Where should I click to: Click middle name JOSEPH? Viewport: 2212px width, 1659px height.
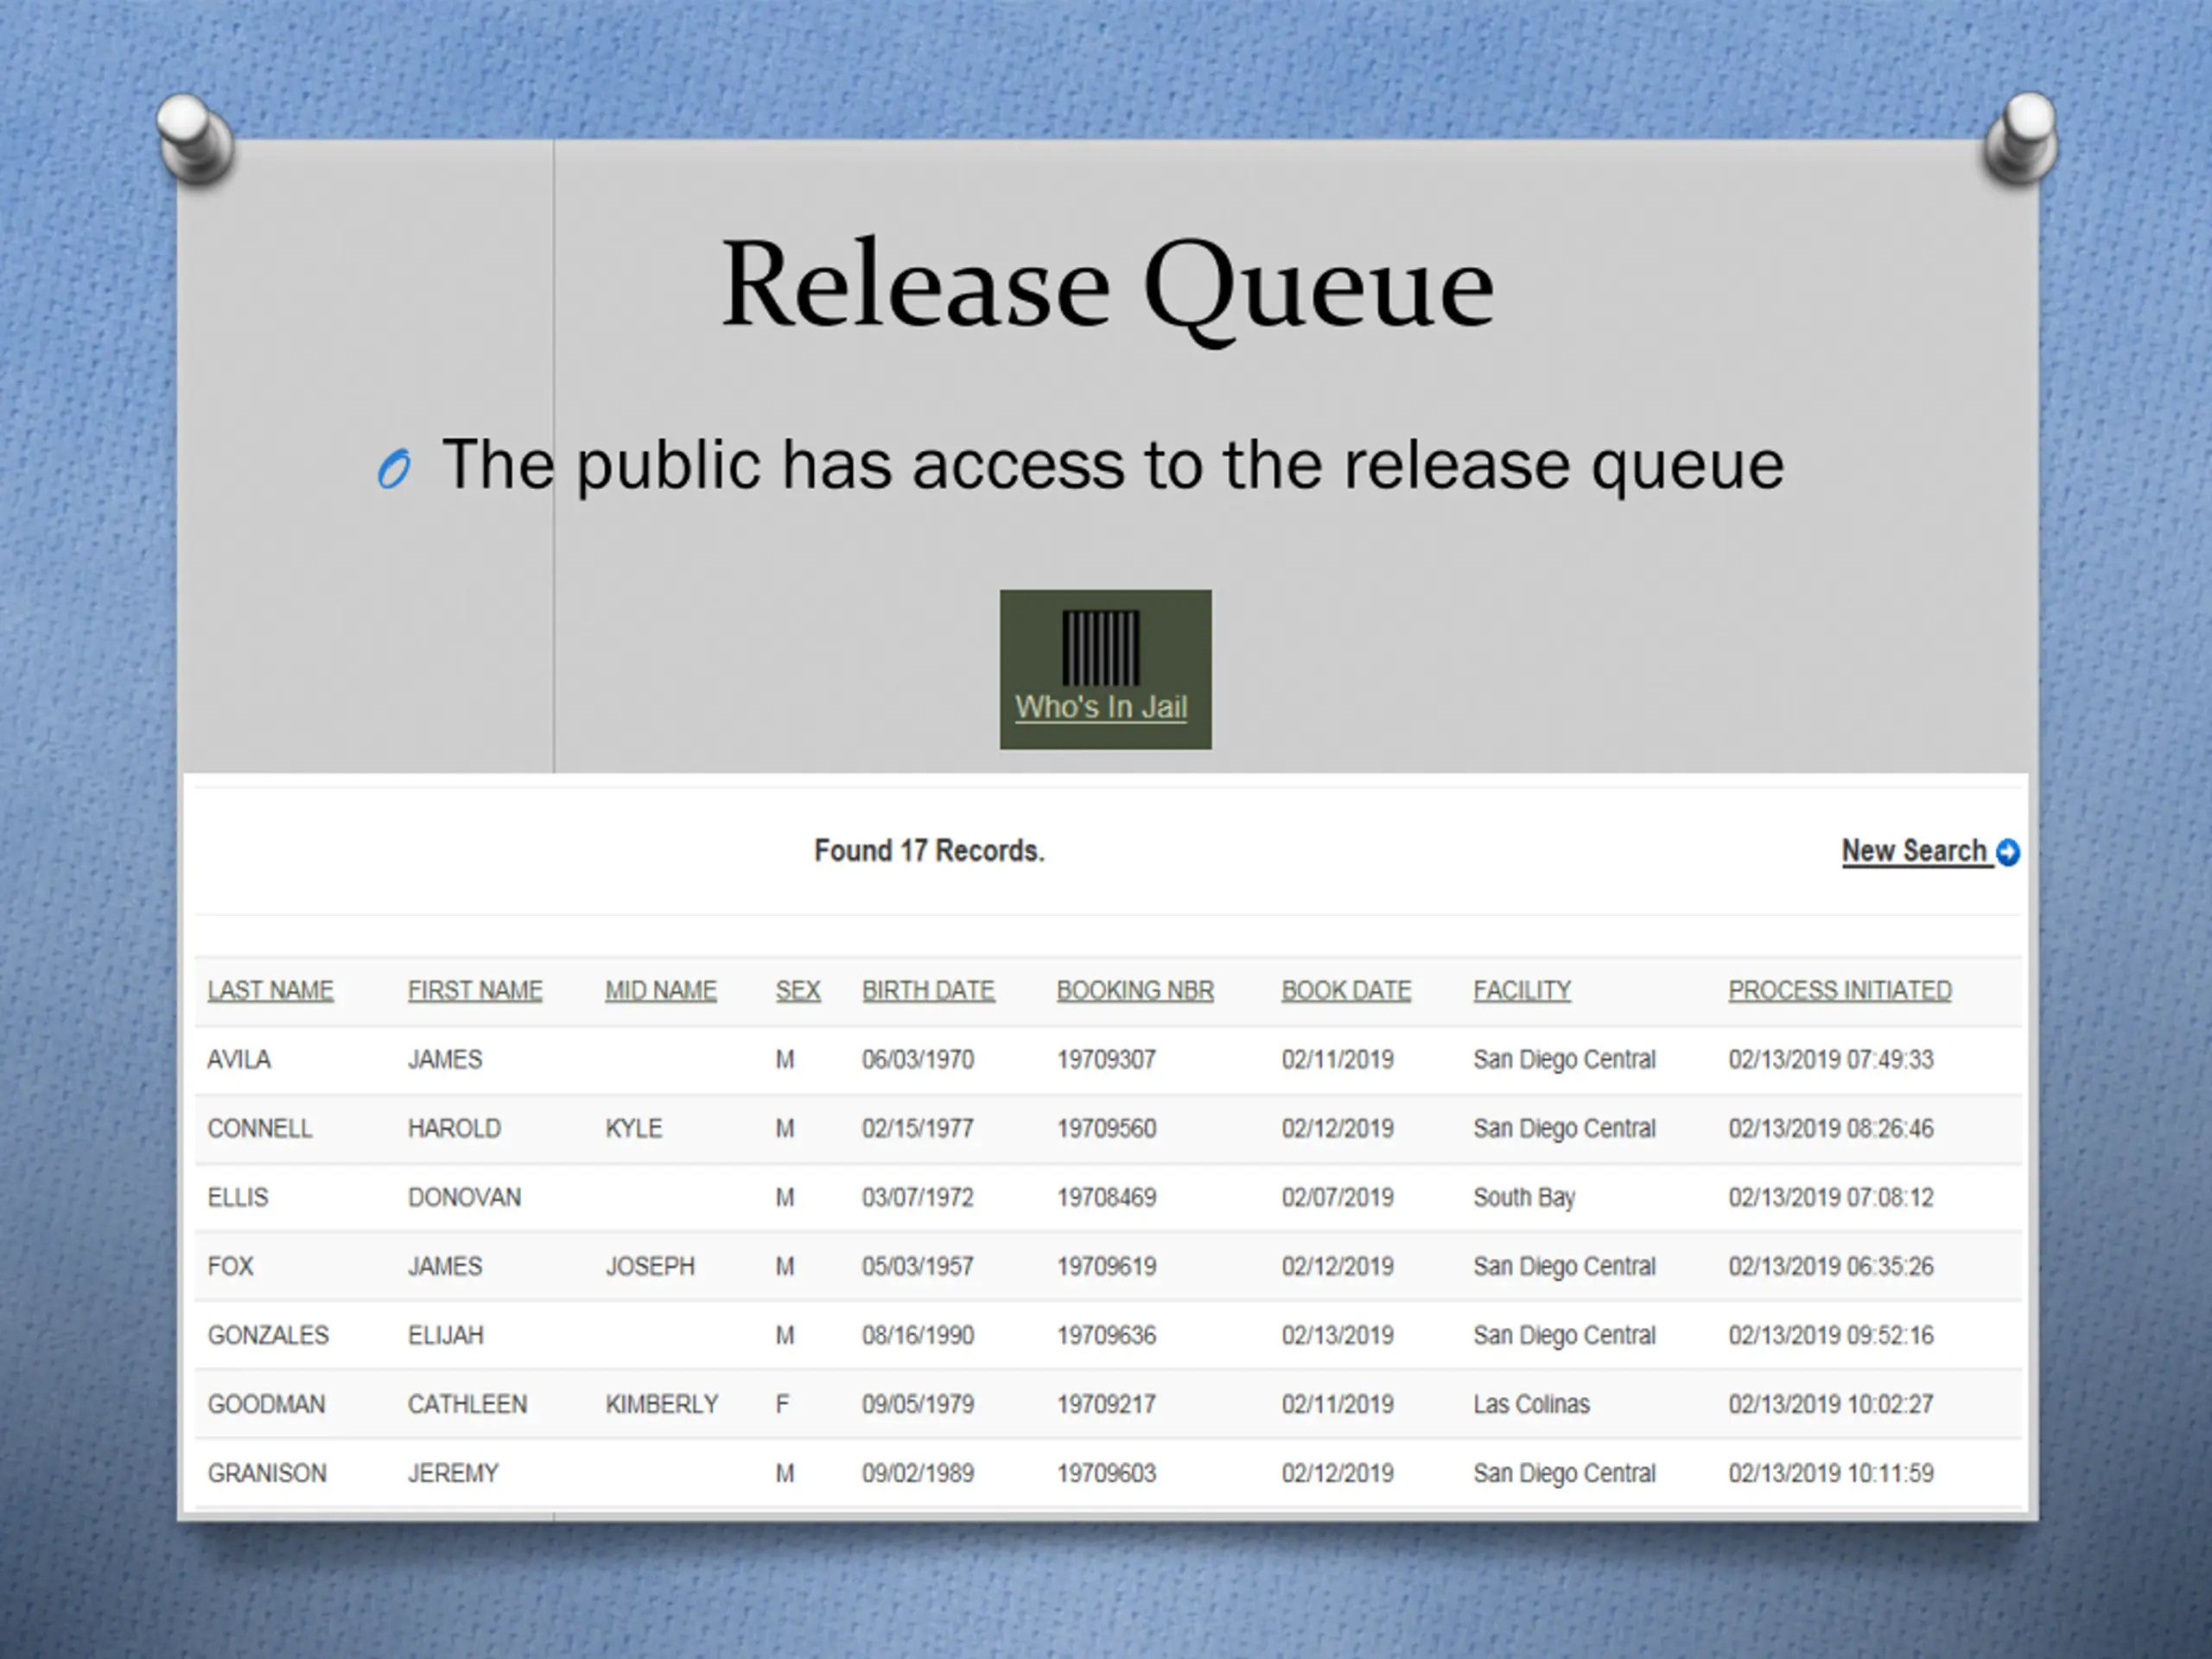650,1267
